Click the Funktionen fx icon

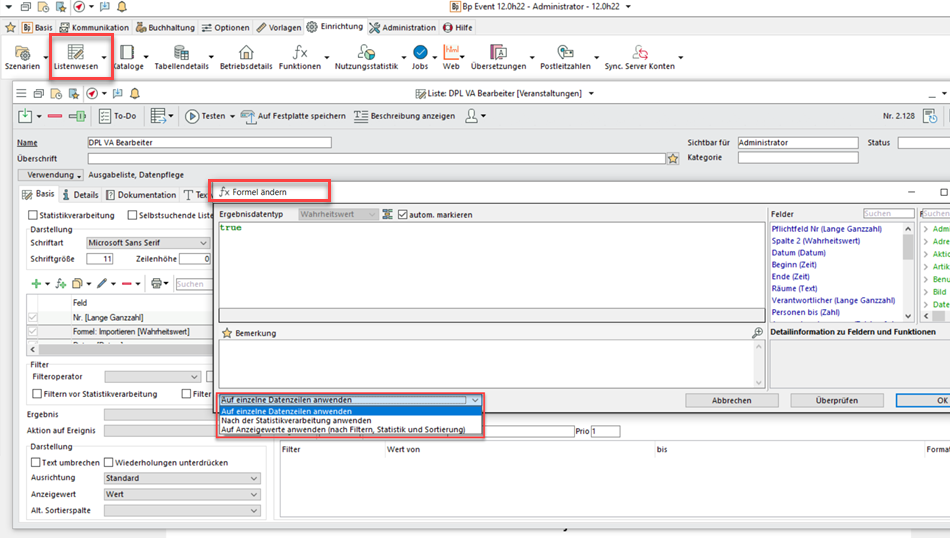tap(300, 57)
